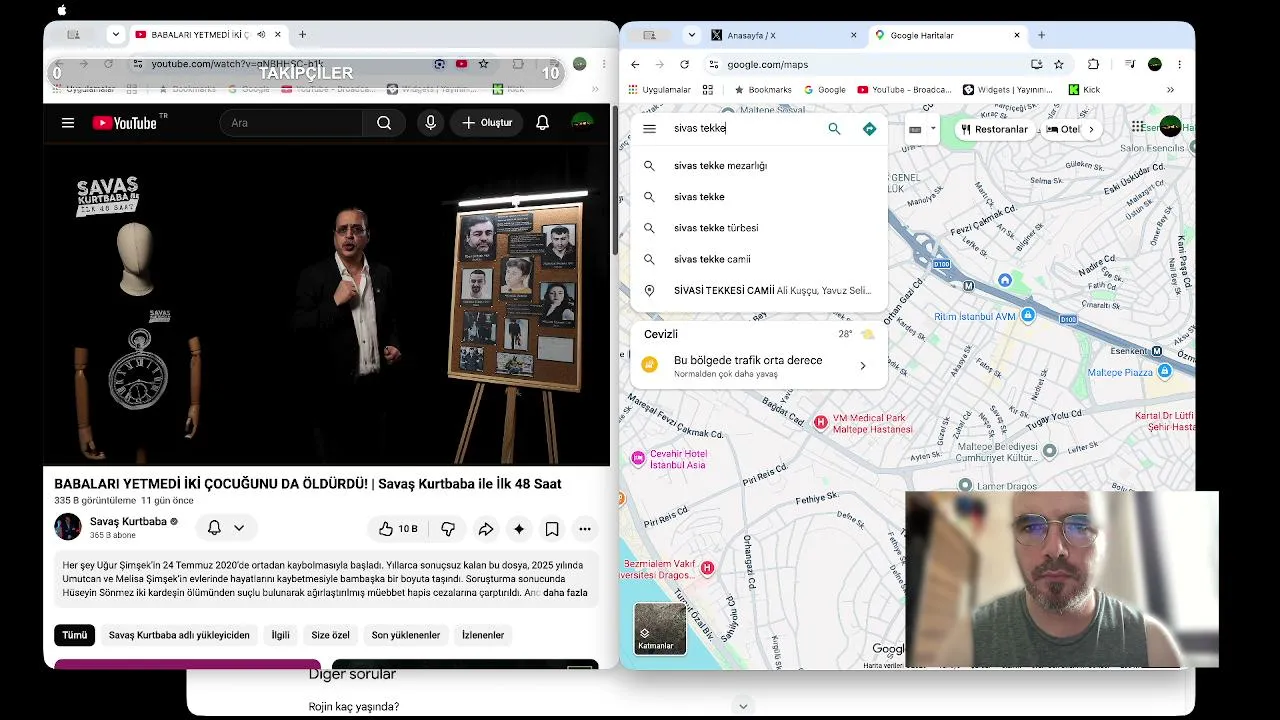Open more actions (three dots) under the video
1280x720 pixels.
(x=585, y=529)
